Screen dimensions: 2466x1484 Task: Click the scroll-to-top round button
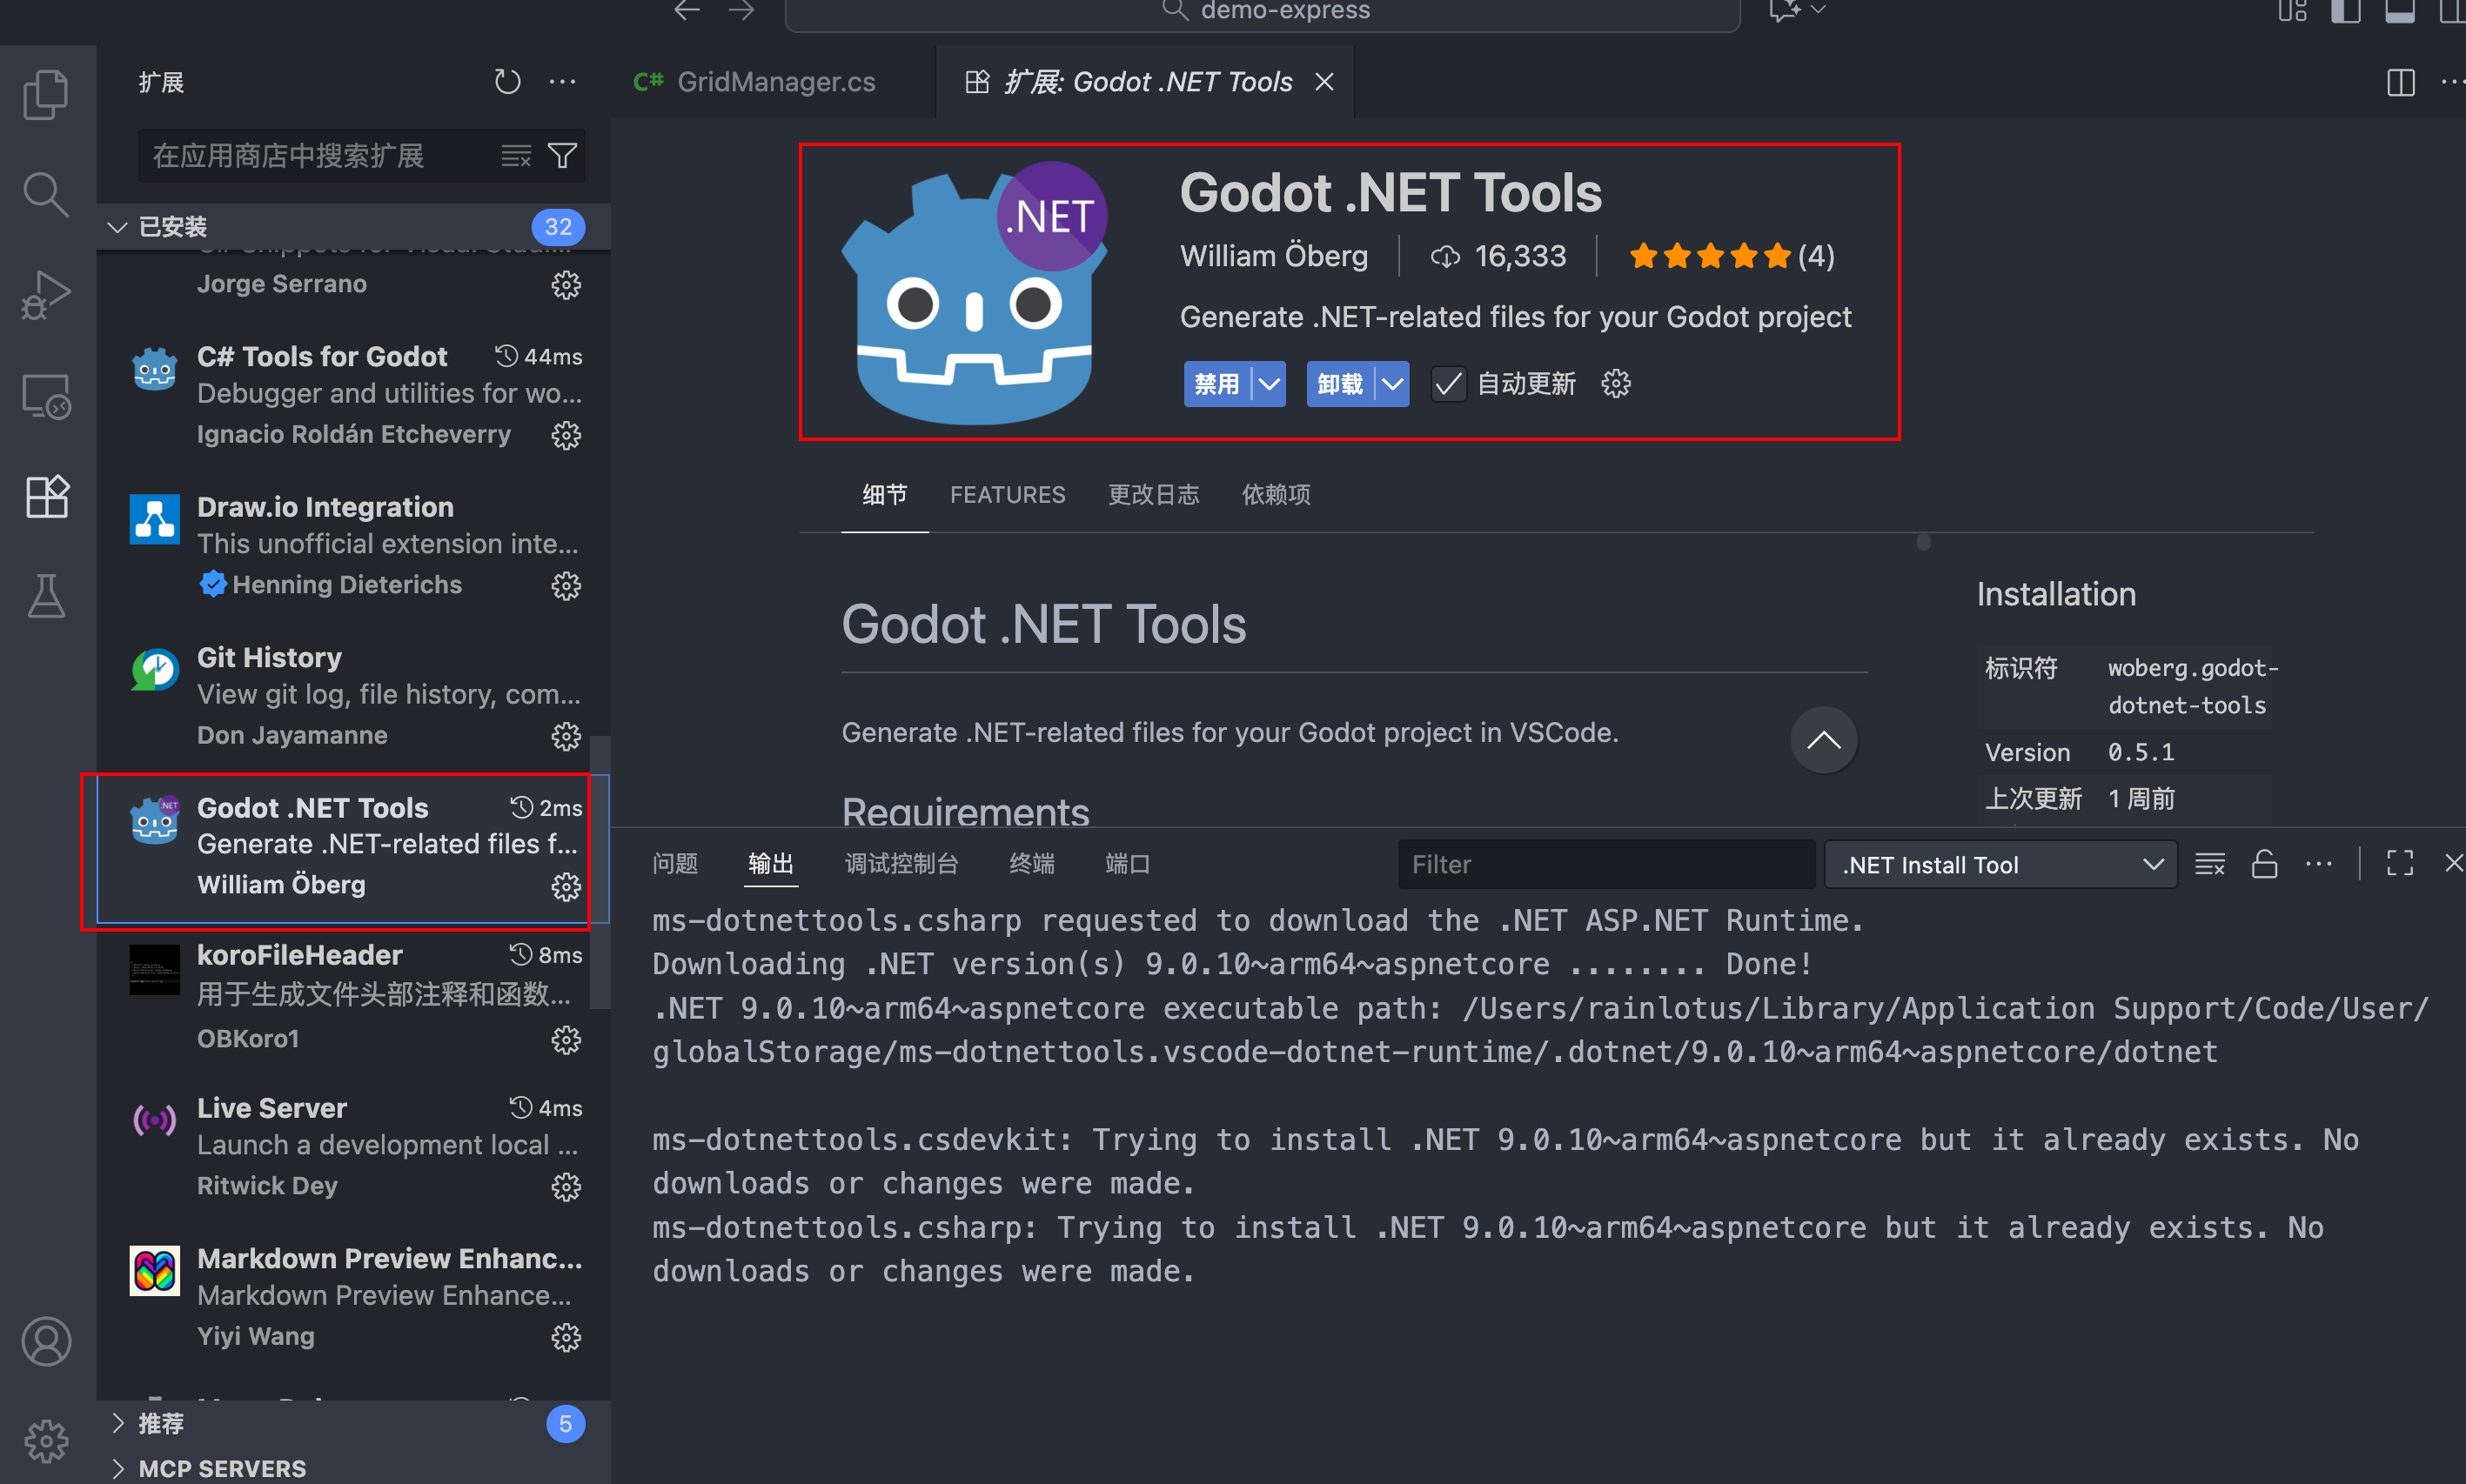(x=1823, y=740)
